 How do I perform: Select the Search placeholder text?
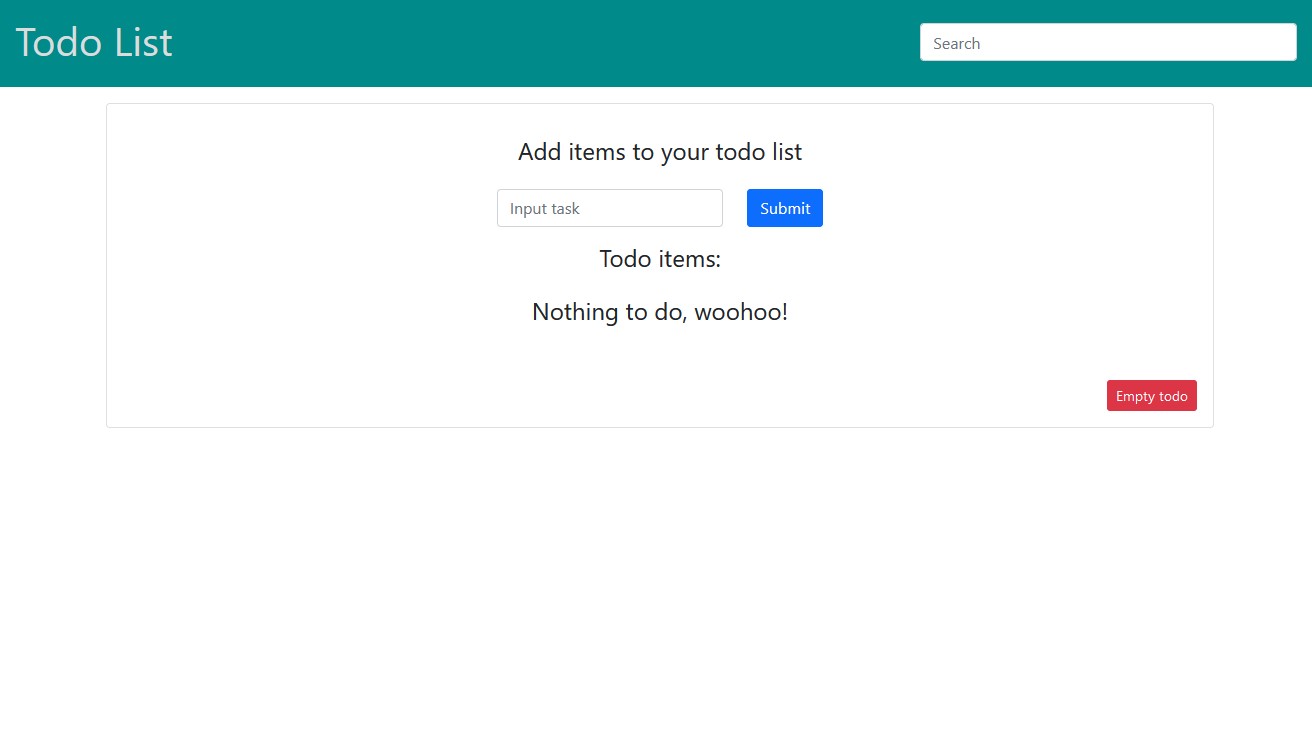(953, 43)
